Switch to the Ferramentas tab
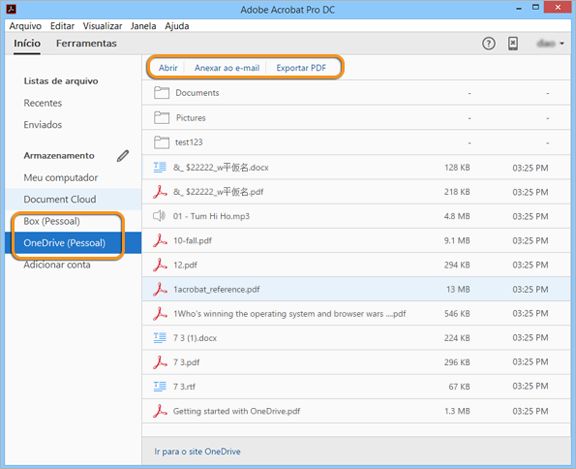Viewport: 576px width, 469px height. tap(86, 43)
